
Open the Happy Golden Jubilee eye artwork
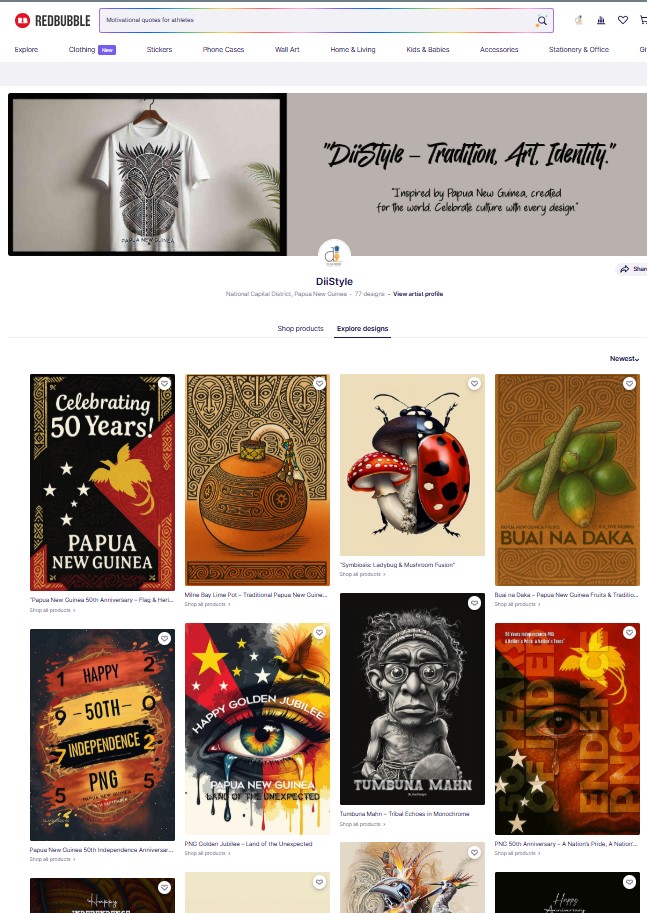pyautogui.click(x=257, y=728)
